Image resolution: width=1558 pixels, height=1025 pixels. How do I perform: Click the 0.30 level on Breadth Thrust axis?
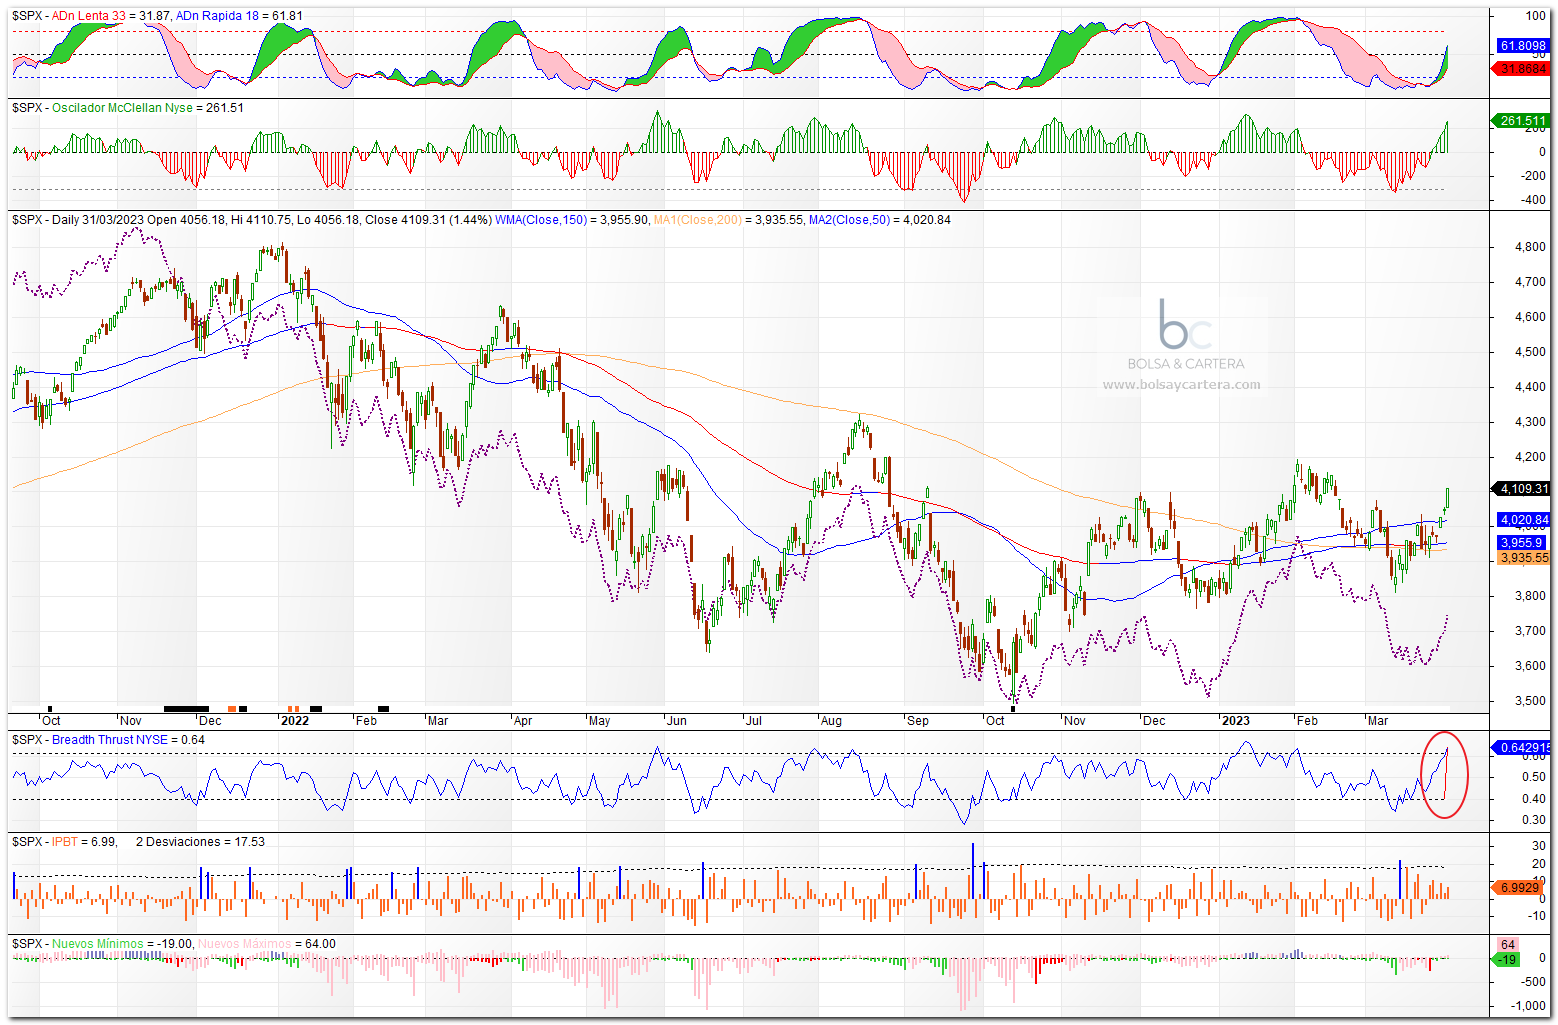pos(1534,820)
